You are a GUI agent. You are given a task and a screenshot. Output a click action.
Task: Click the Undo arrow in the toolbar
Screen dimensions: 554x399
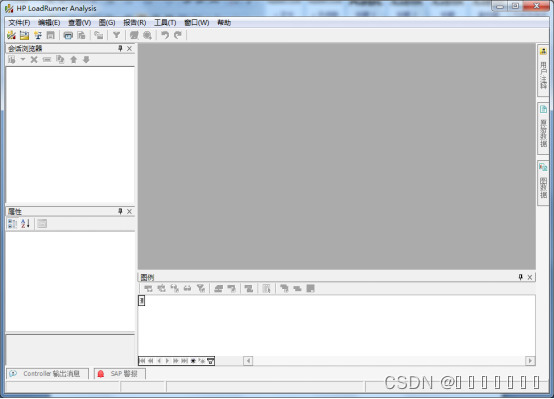click(165, 35)
